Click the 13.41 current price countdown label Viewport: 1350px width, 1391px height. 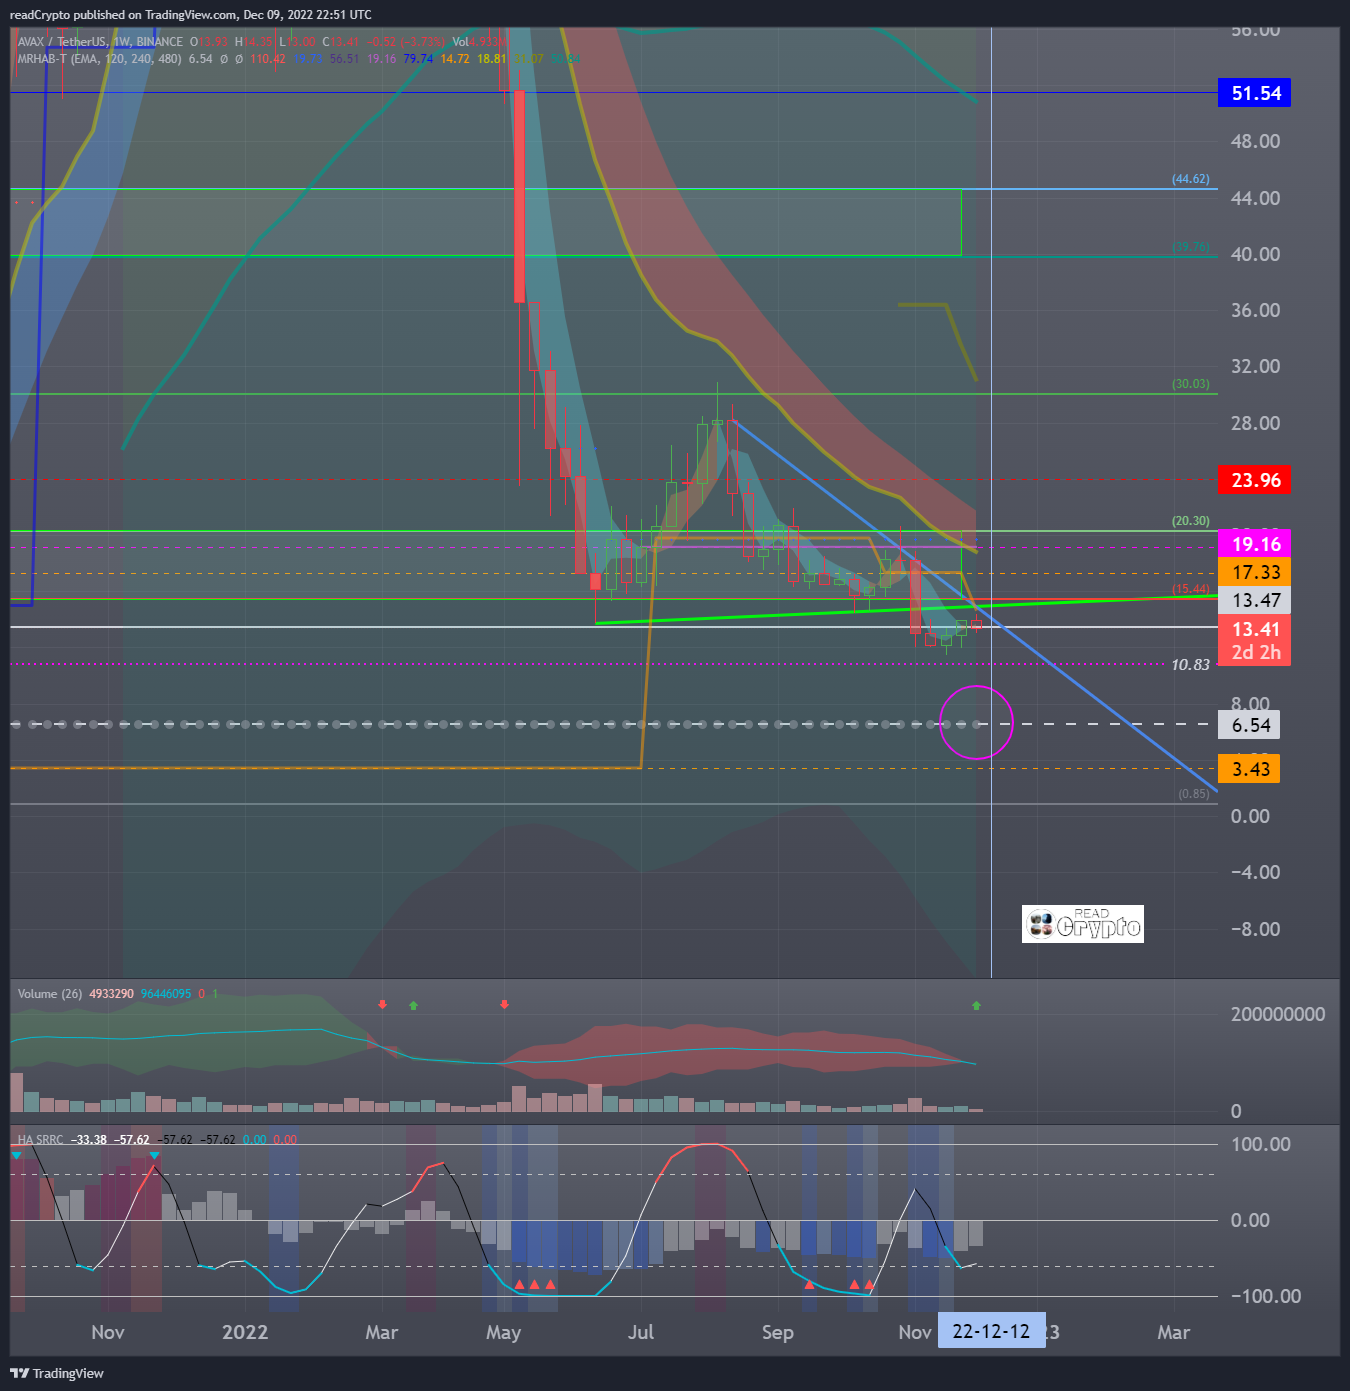click(1255, 640)
